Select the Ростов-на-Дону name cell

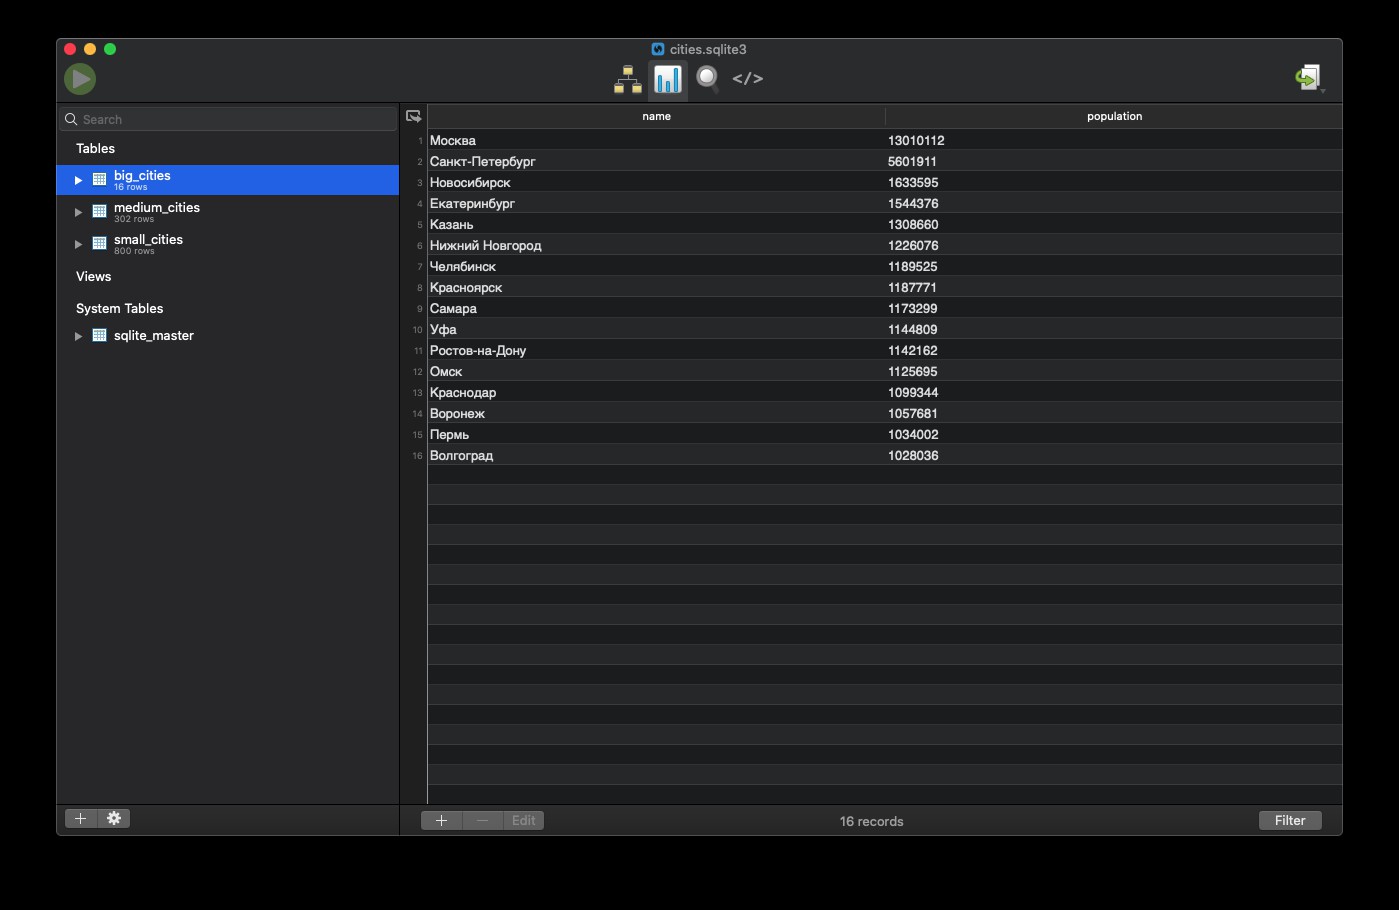point(656,350)
